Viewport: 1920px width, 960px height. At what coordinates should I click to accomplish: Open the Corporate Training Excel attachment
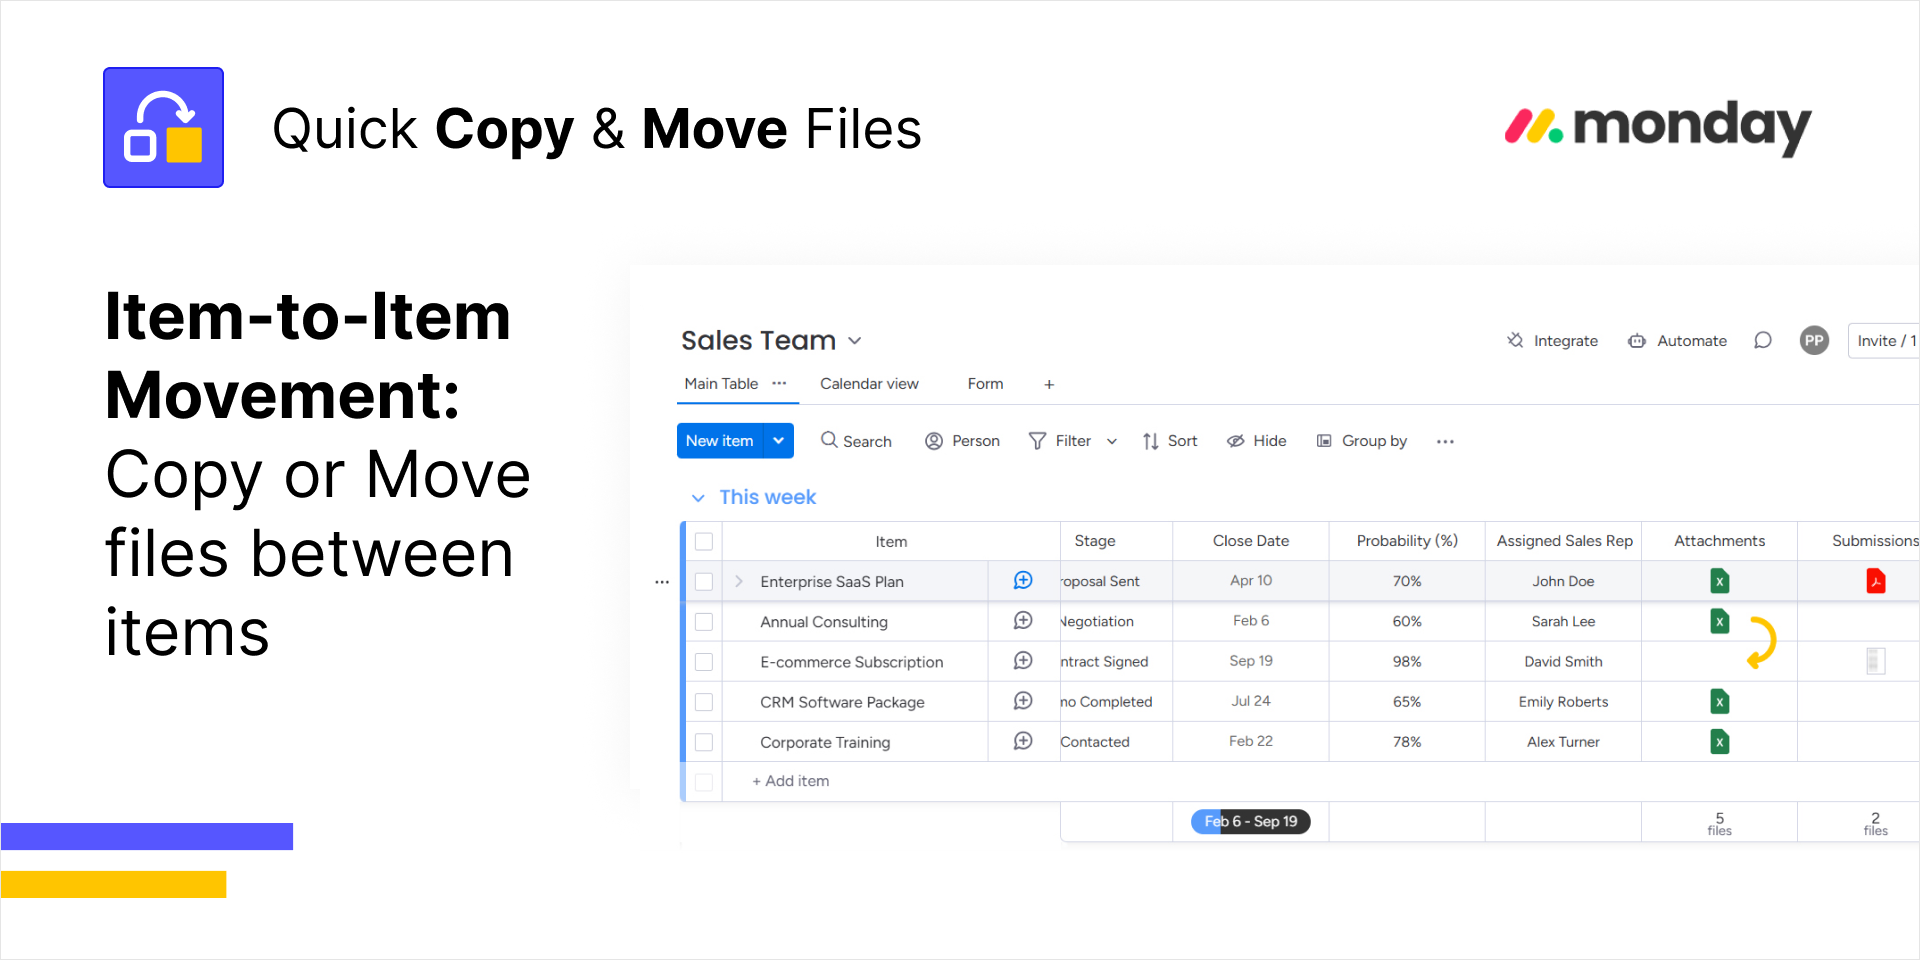[x=1719, y=741]
